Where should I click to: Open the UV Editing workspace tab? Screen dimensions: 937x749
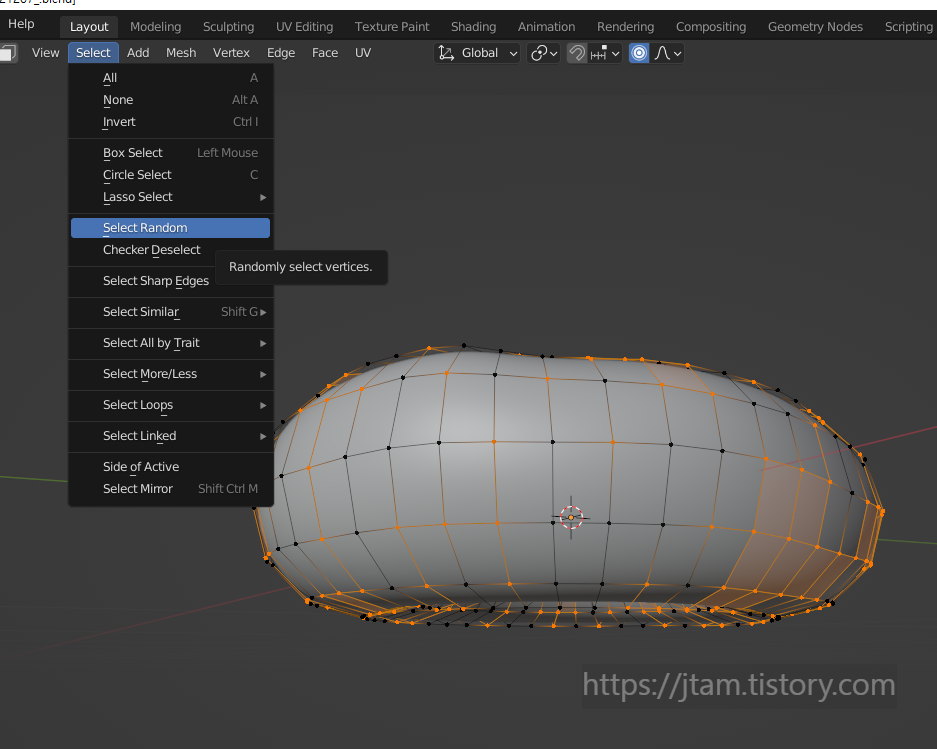click(x=304, y=27)
